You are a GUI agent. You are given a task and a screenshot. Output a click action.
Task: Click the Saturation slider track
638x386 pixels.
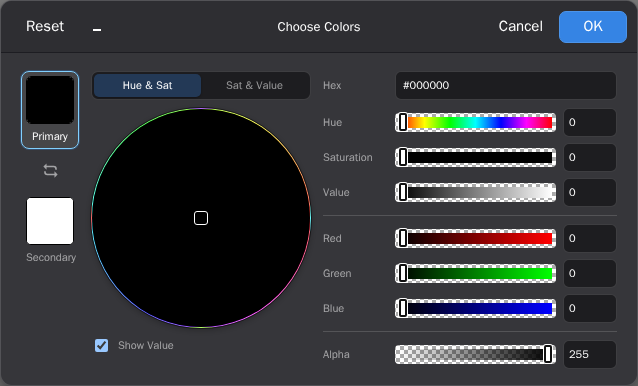click(475, 157)
